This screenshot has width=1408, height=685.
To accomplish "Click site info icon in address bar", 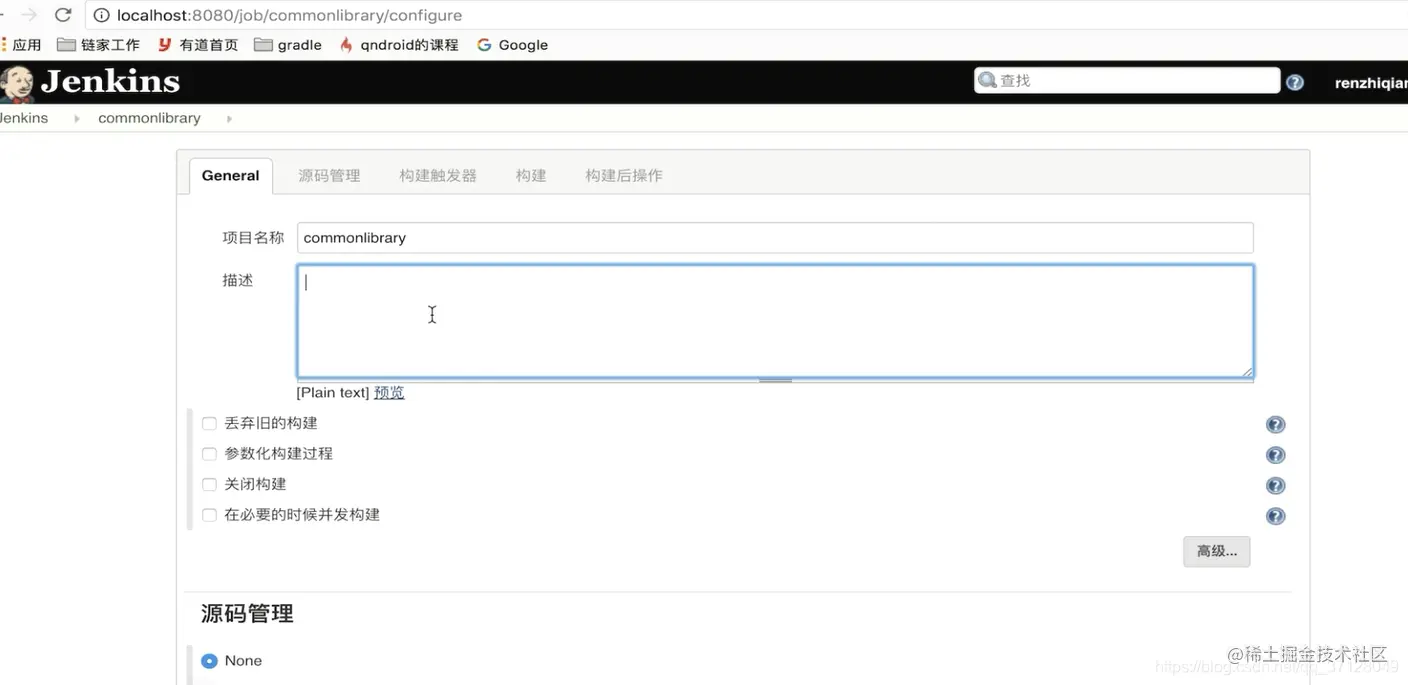I will click(x=101, y=15).
